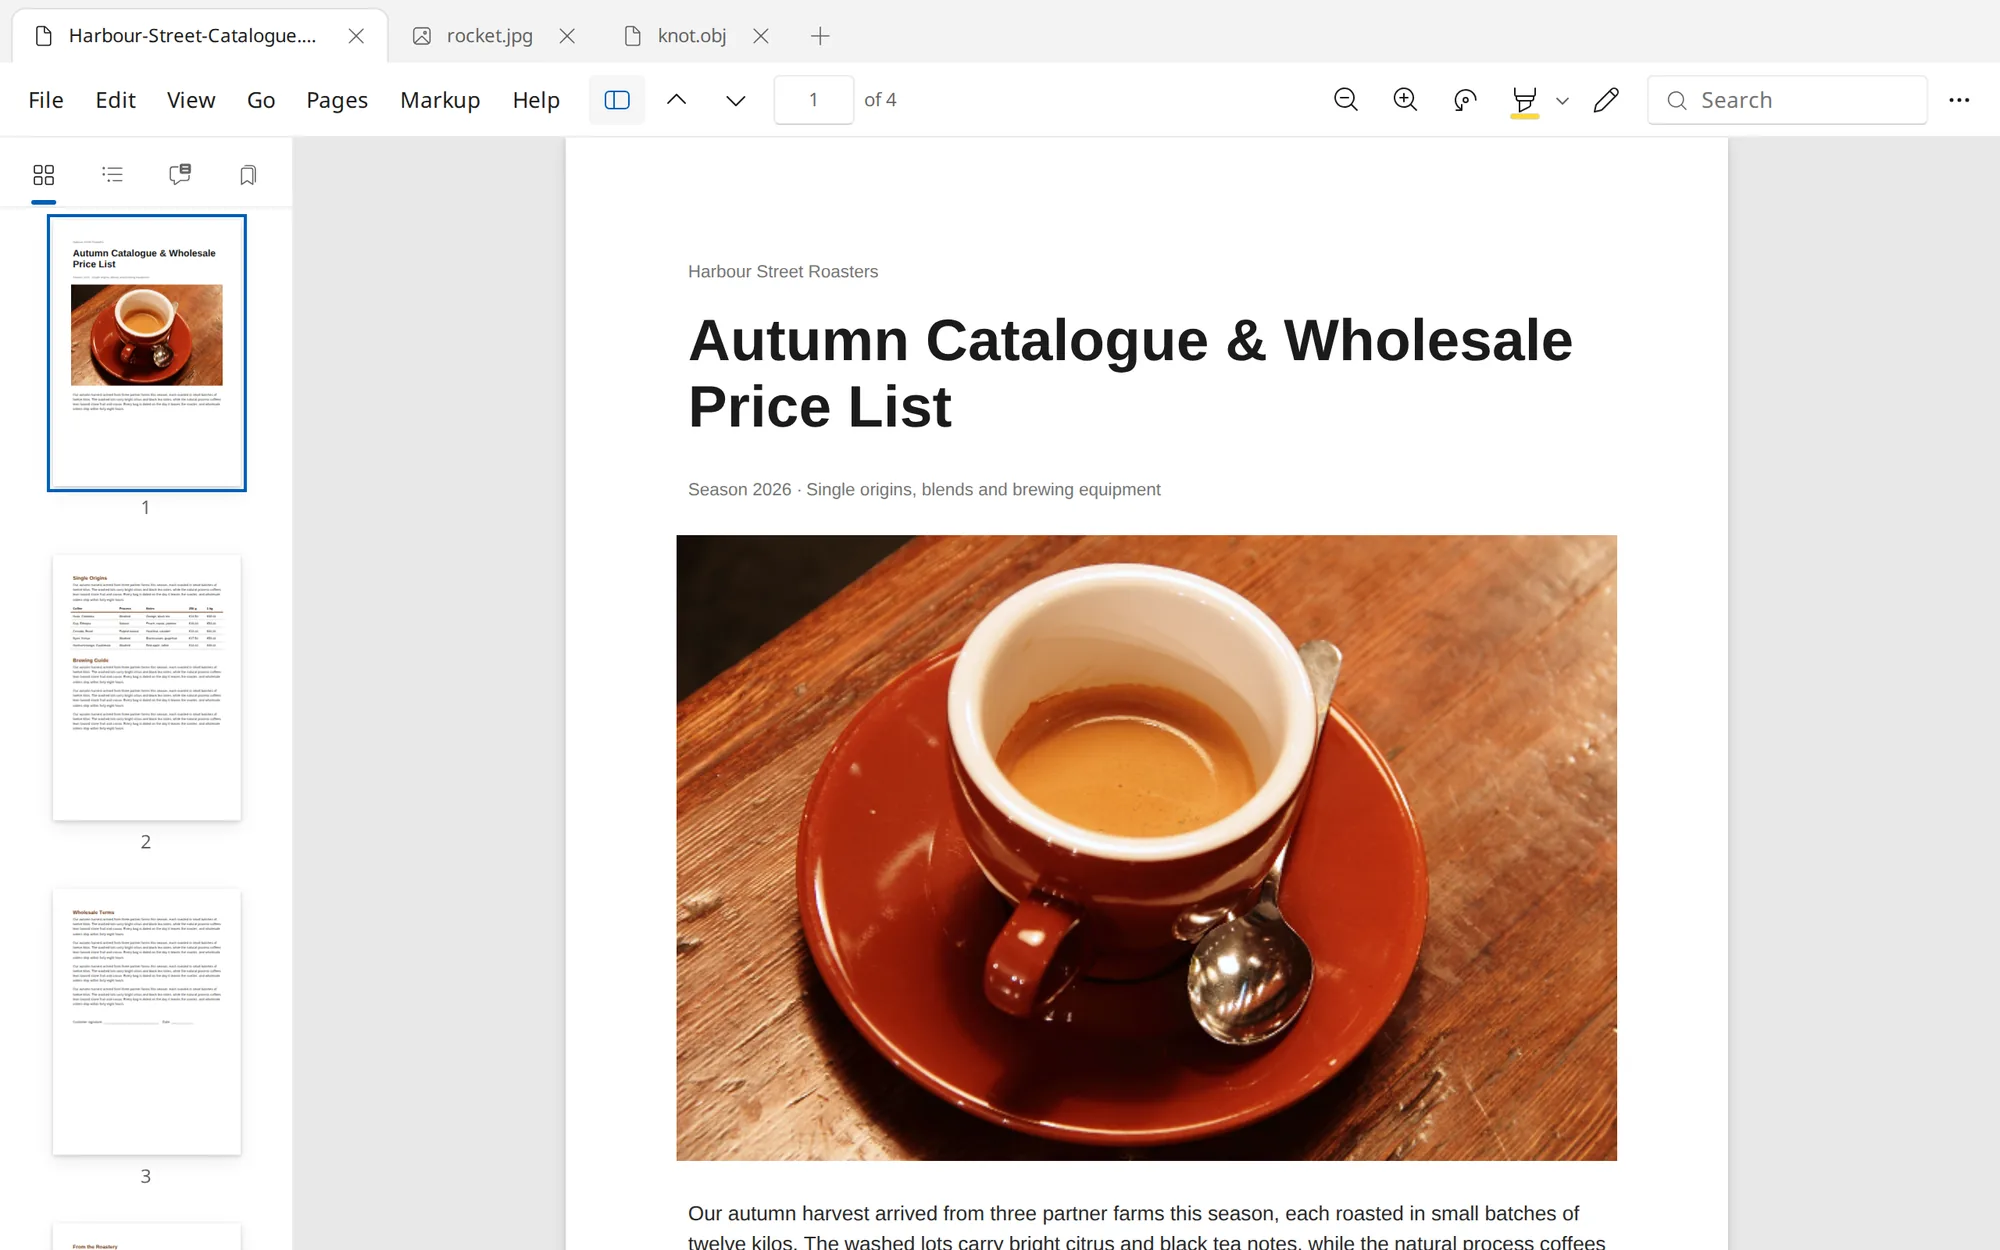The height and width of the screenshot is (1250, 2000).
Task: Click the page number input field
Action: tap(814, 100)
